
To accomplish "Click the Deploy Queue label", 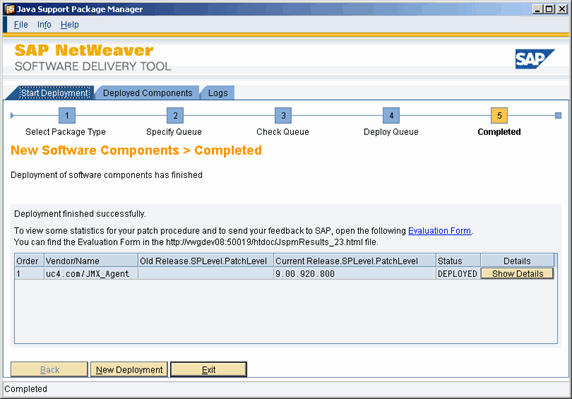I will (391, 132).
